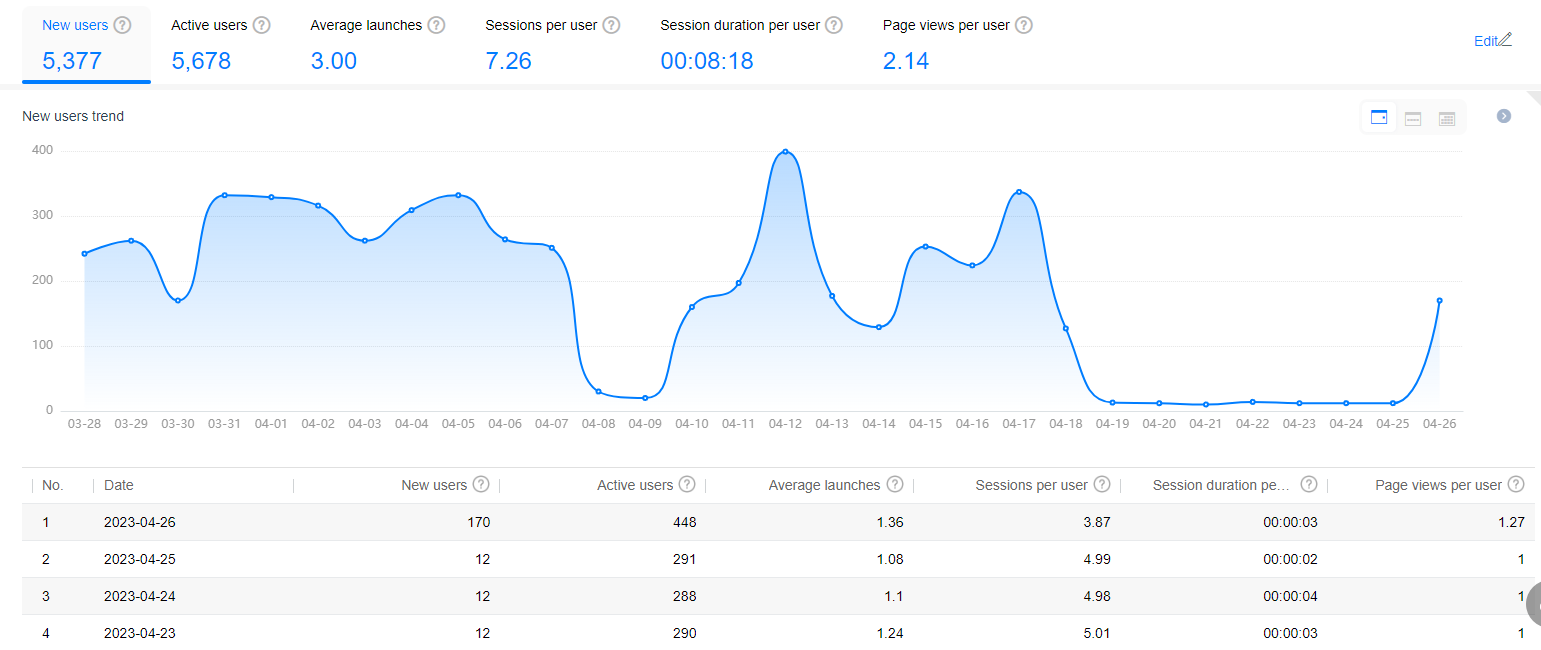Screen dimensions: 1541x650
Task: Click help icon in Sessions per user column header
Action: coord(1101,484)
